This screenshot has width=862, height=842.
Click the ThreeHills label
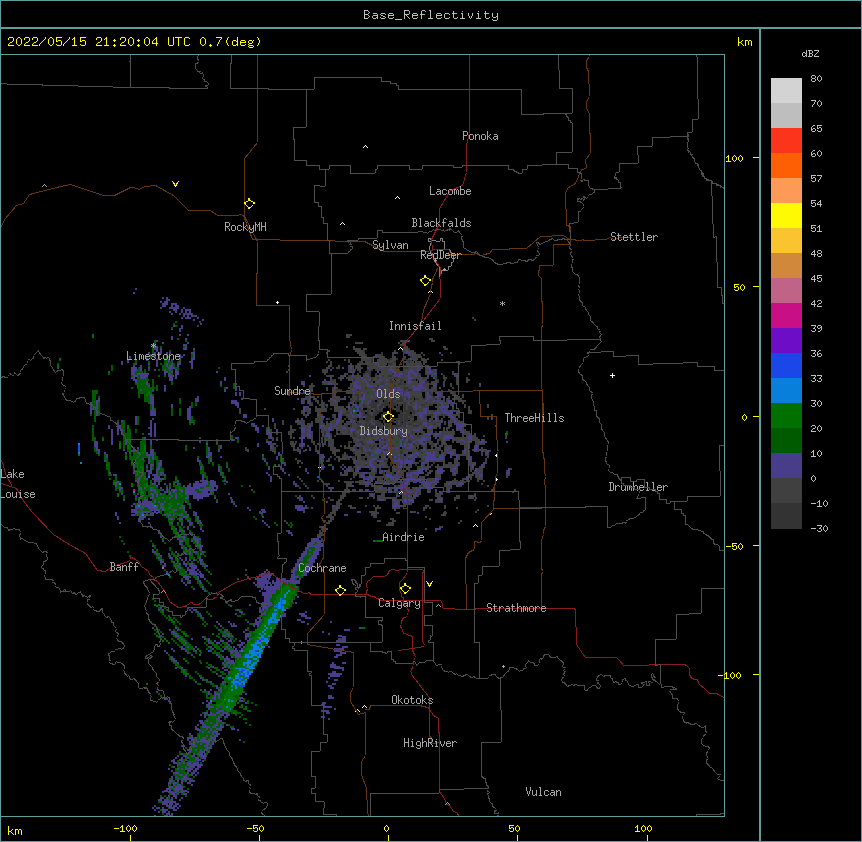pyautogui.click(x=534, y=418)
